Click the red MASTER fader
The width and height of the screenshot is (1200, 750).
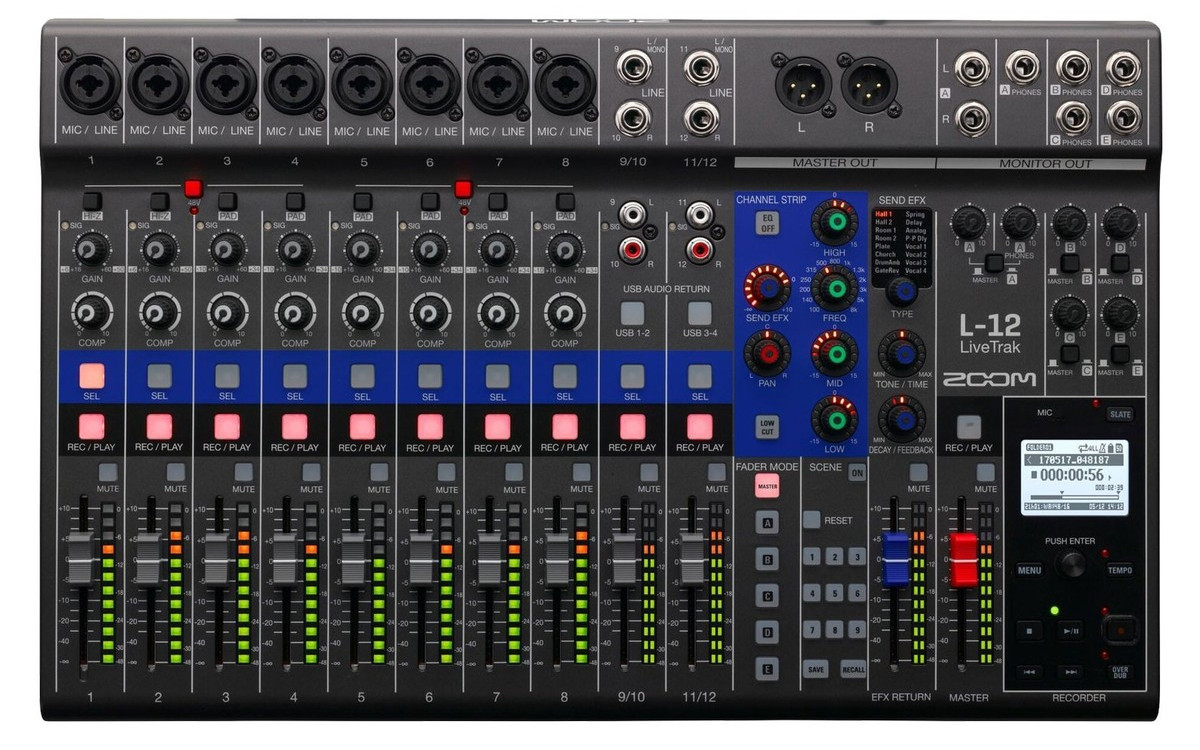[x=964, y=560]
